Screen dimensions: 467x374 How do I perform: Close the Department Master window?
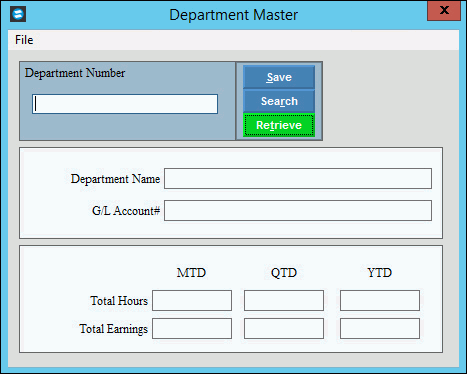[x=444, y=10]
